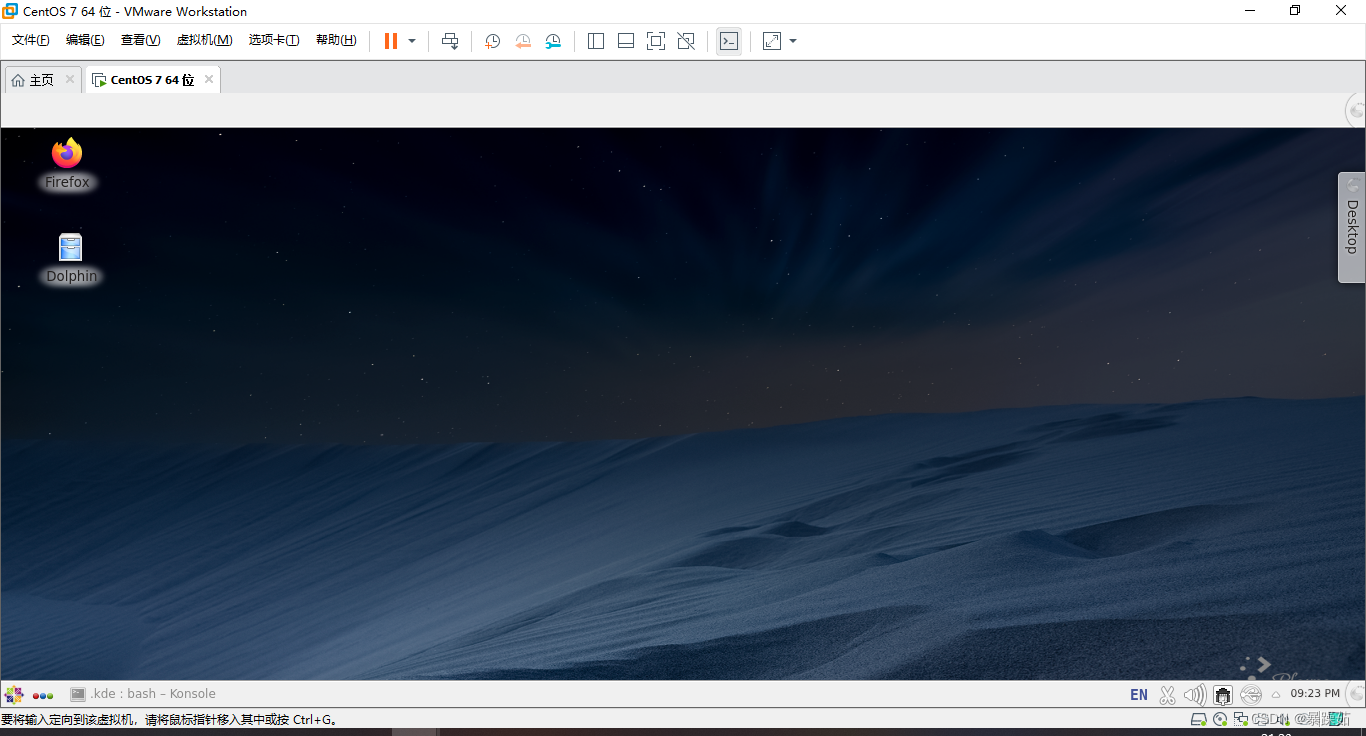Open the Firefox desktop icon

click(67, 163)
